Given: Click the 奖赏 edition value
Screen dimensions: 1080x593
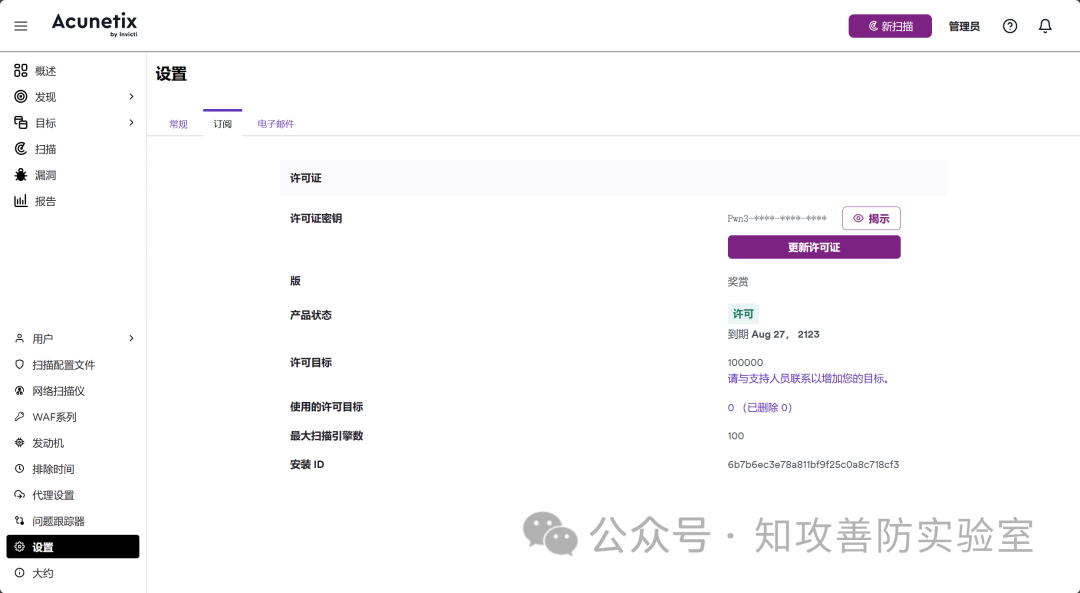Looking at the screenshot, I should tap(738, 282).
